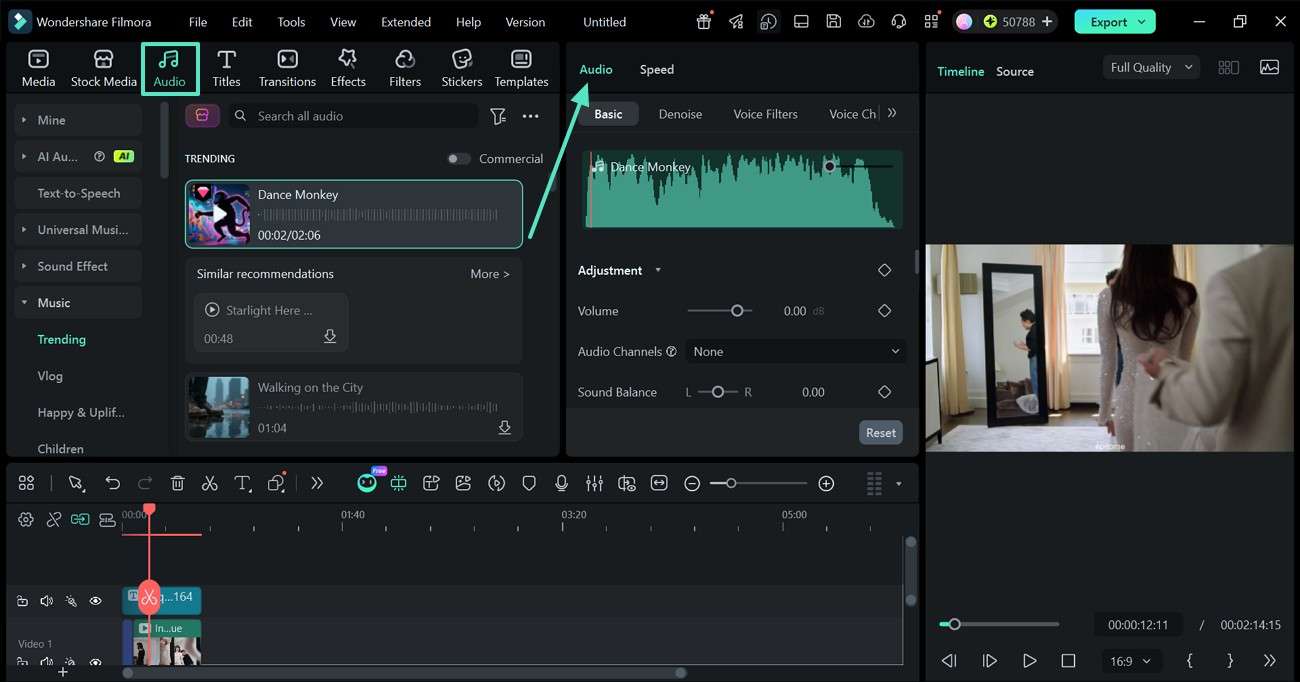
Task: Select the Dance Monkey thumbnail
Action: tap(219, 214)
